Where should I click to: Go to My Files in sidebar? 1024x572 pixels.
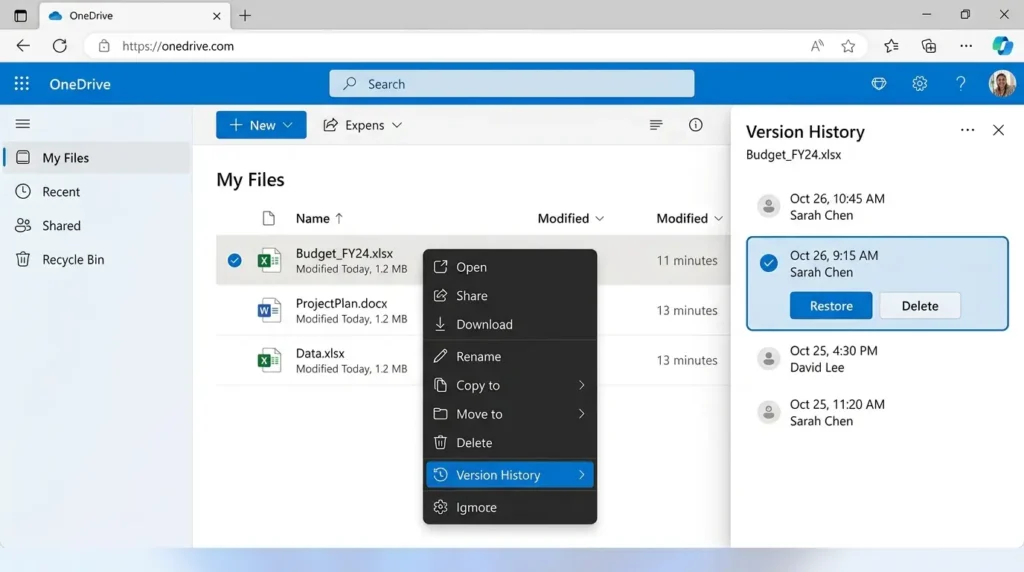[x=97, y=158]
